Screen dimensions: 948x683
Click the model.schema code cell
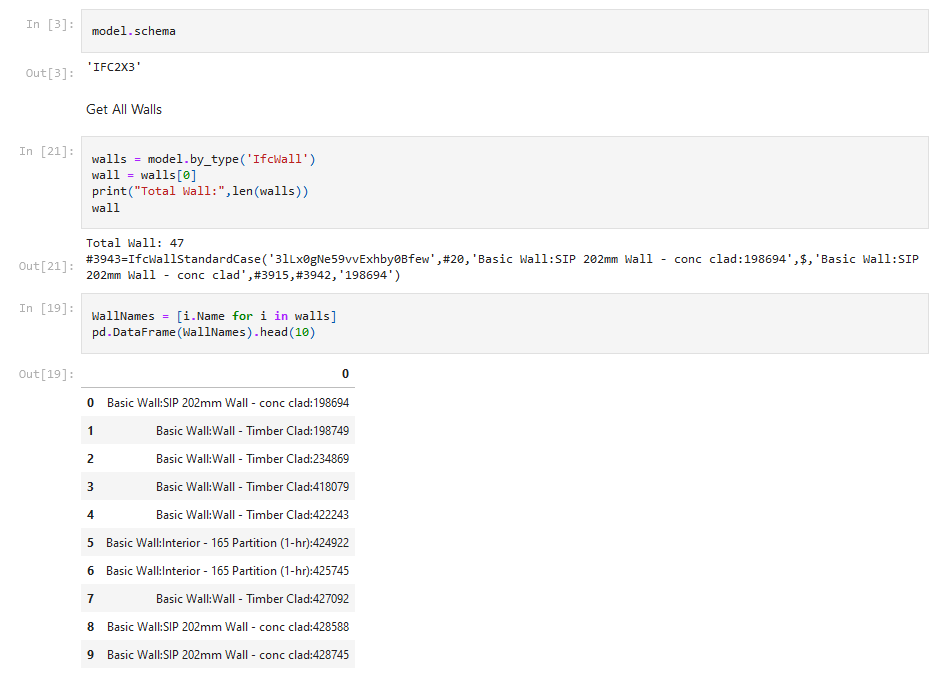134,31
